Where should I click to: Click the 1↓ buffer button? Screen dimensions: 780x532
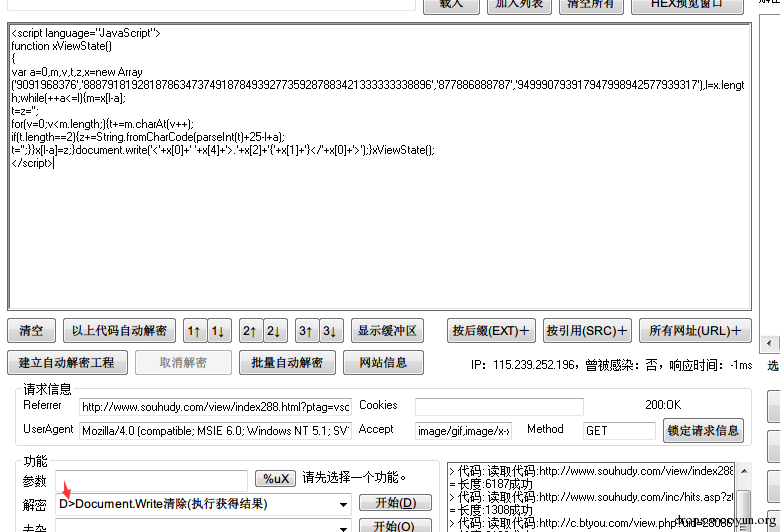click(219, 331)
